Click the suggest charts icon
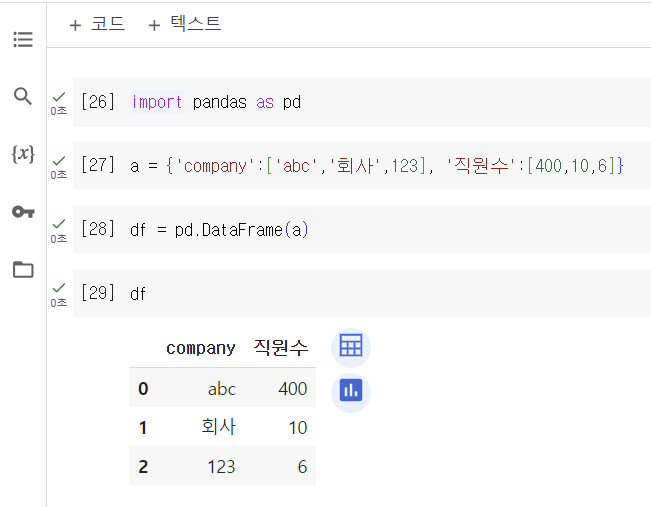The height and width of the screenshot is (507, 651). pyautogui.click(x=351, y=391)
